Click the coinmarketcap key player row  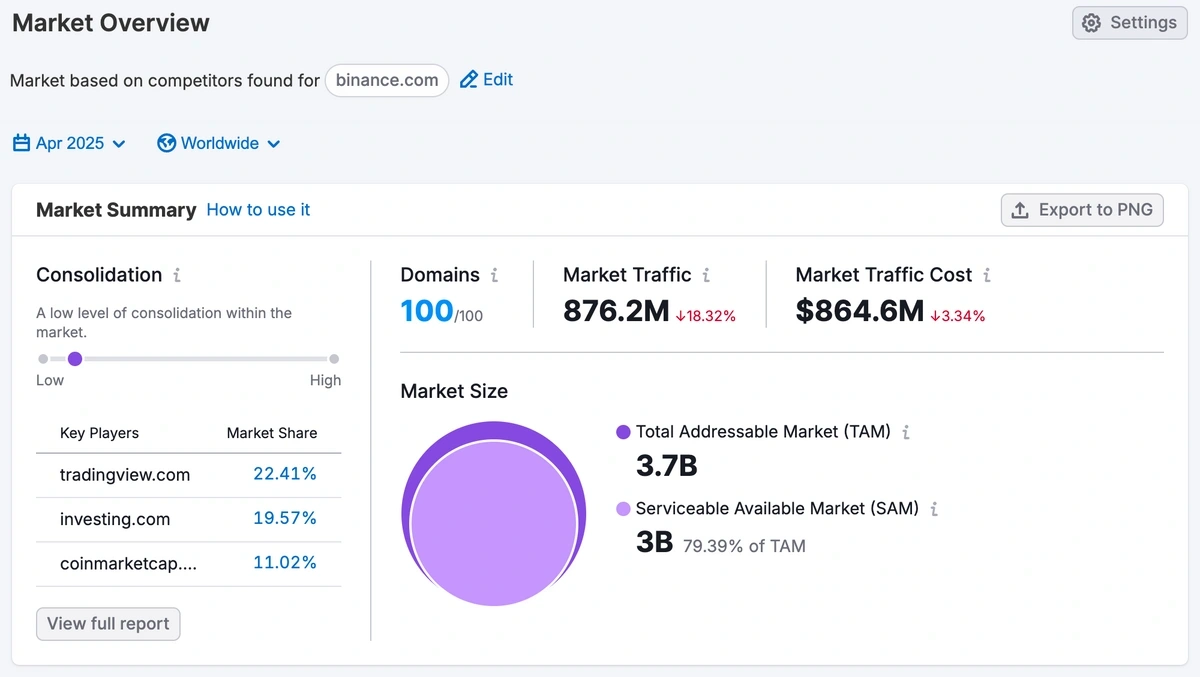(128, 564)
